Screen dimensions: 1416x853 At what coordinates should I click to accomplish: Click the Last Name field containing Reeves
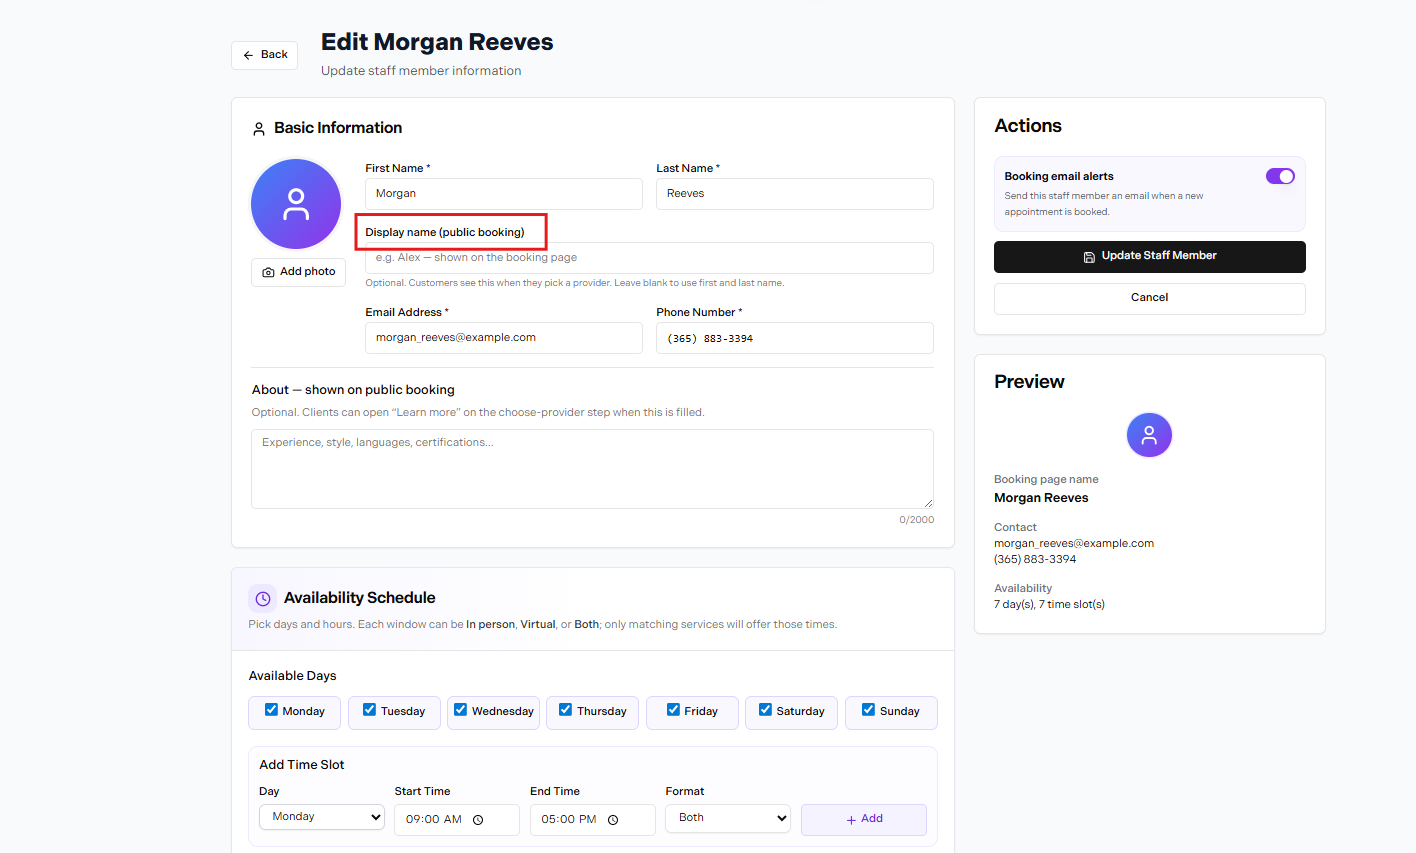point(795,194)
